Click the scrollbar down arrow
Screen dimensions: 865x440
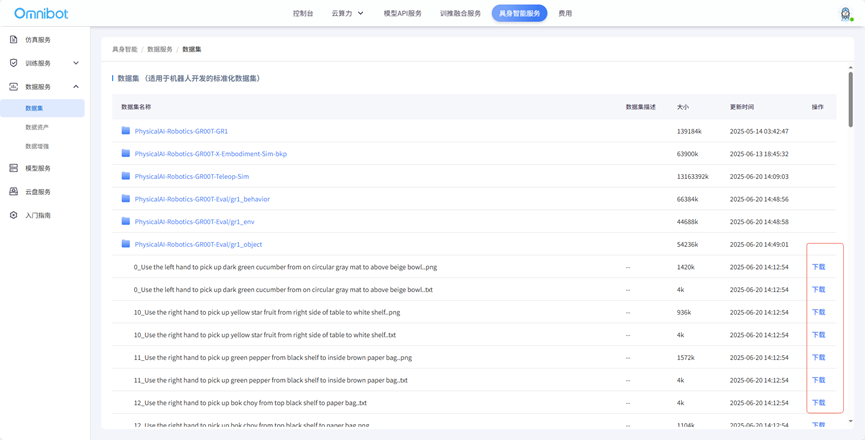(850, 421)
